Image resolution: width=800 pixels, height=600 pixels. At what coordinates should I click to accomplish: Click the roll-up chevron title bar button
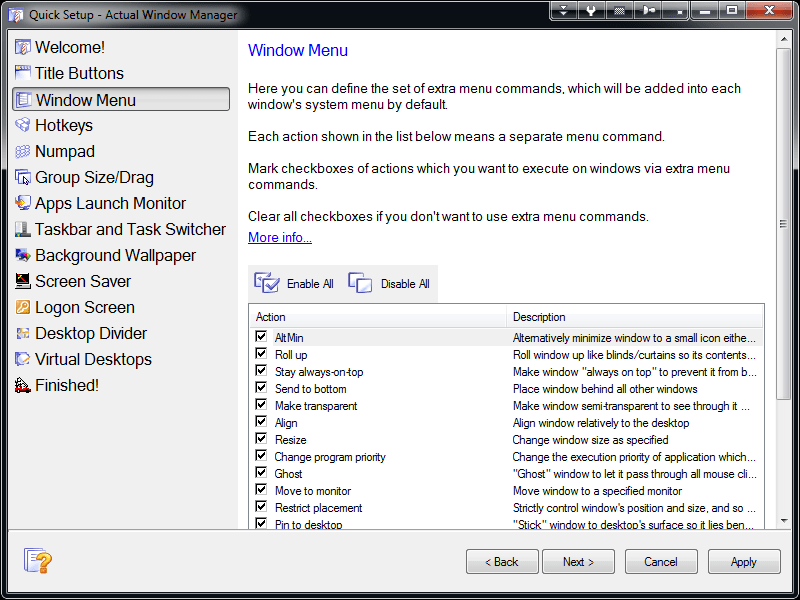pos(563,11)
